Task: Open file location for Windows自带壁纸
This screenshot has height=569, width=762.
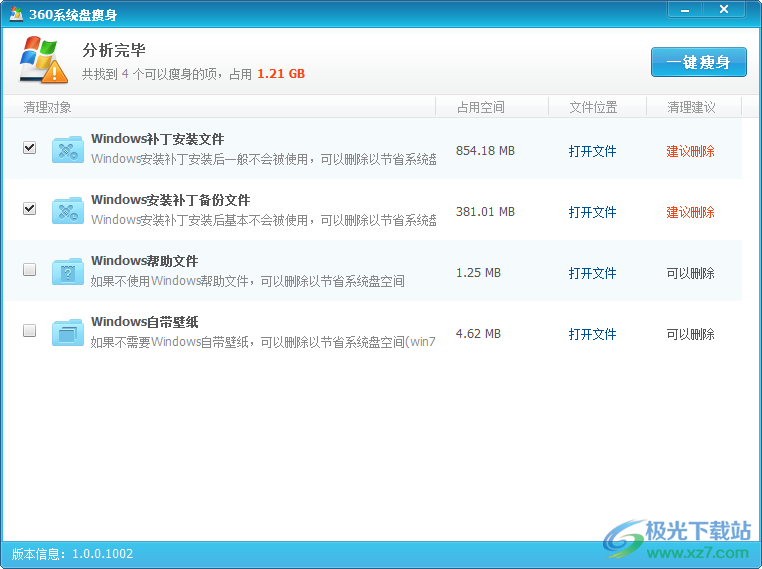Action: point(592,335)
